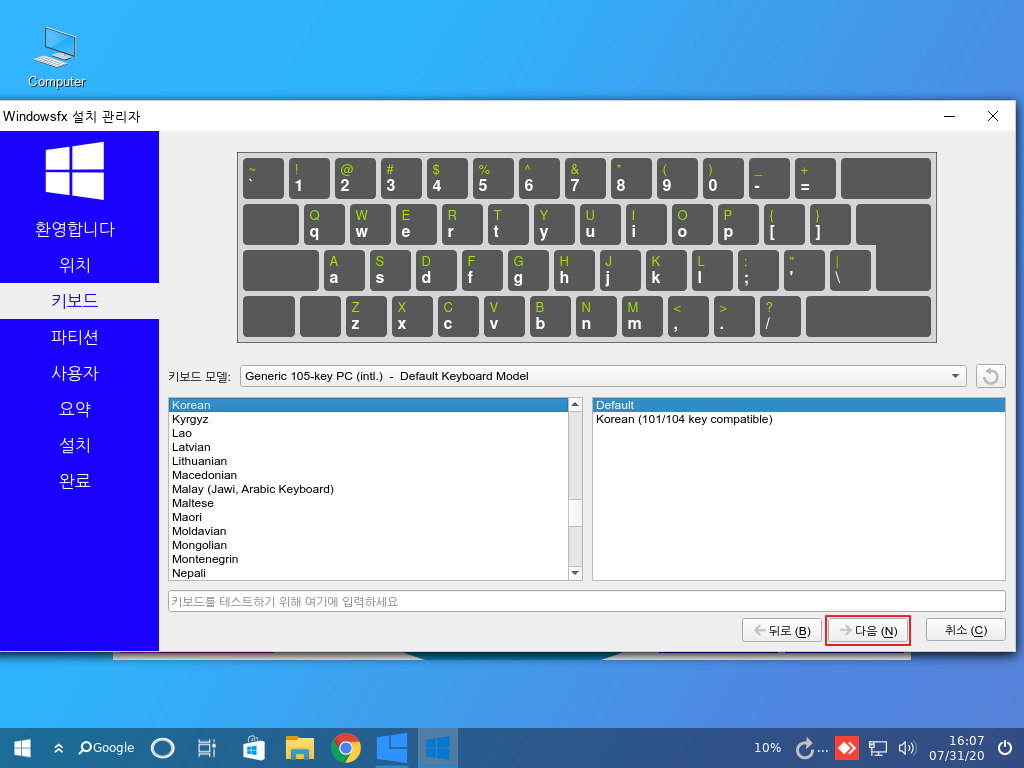Click the M key on keyboard preview
The image size is (1024, 768).
[x=643, y=317]
